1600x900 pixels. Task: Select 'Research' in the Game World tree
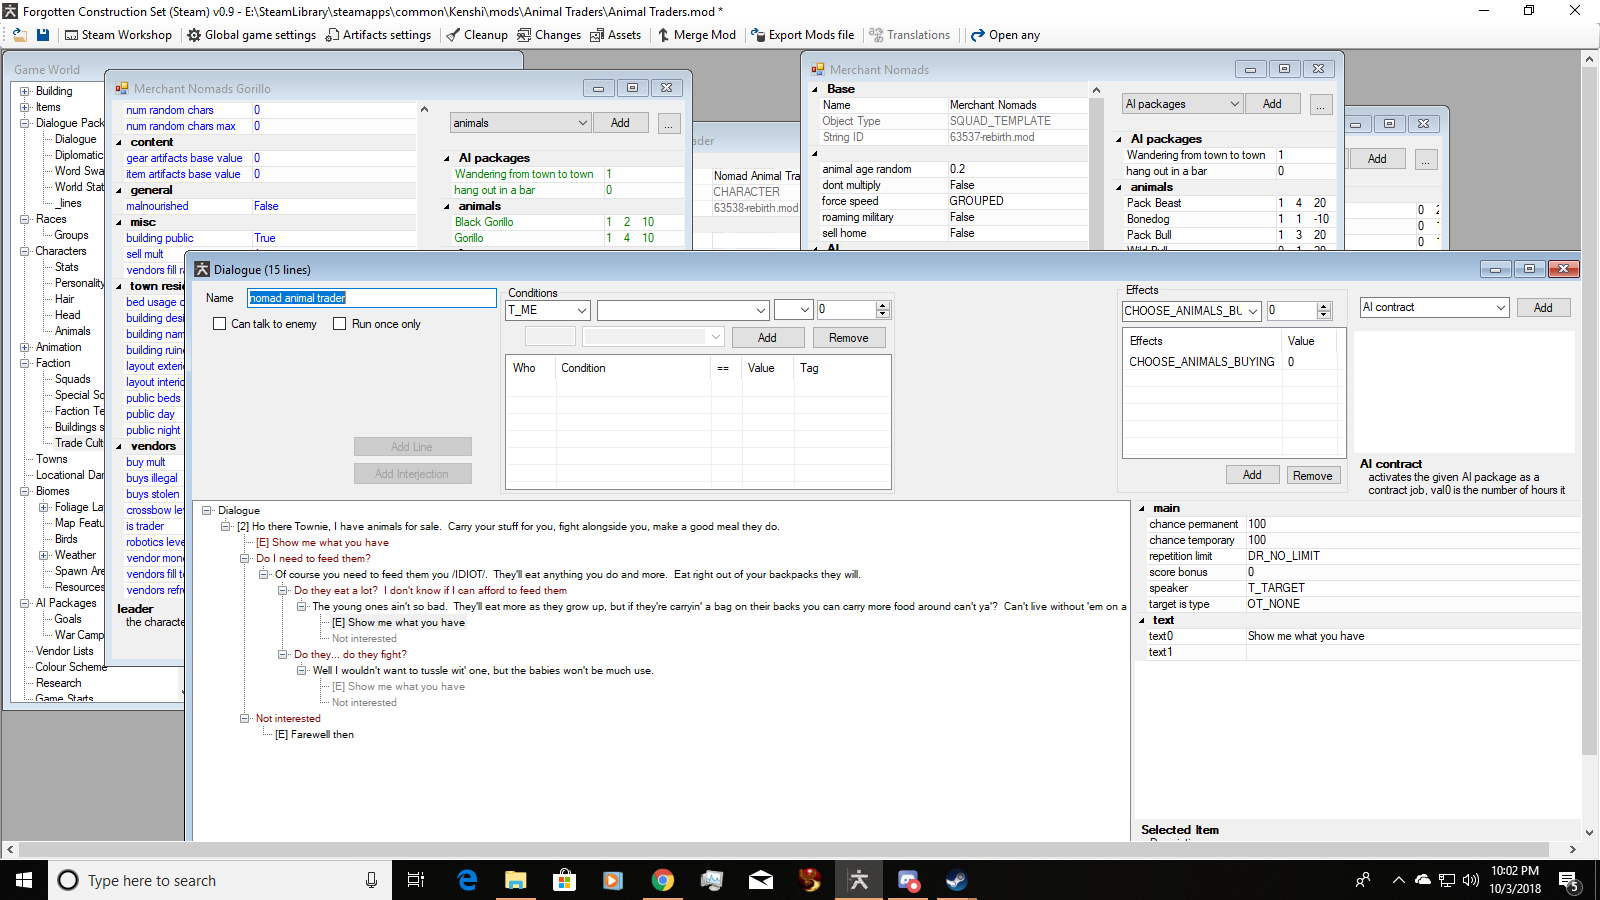[59, 683]
